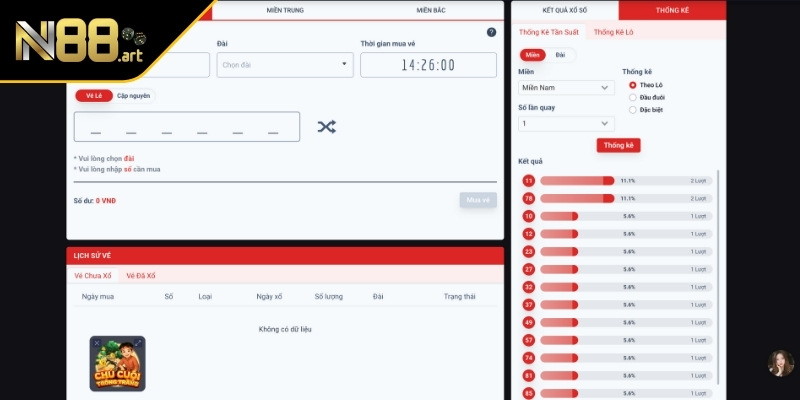Open the help question mark icon
800x400 pixels.
click(491, 32)
